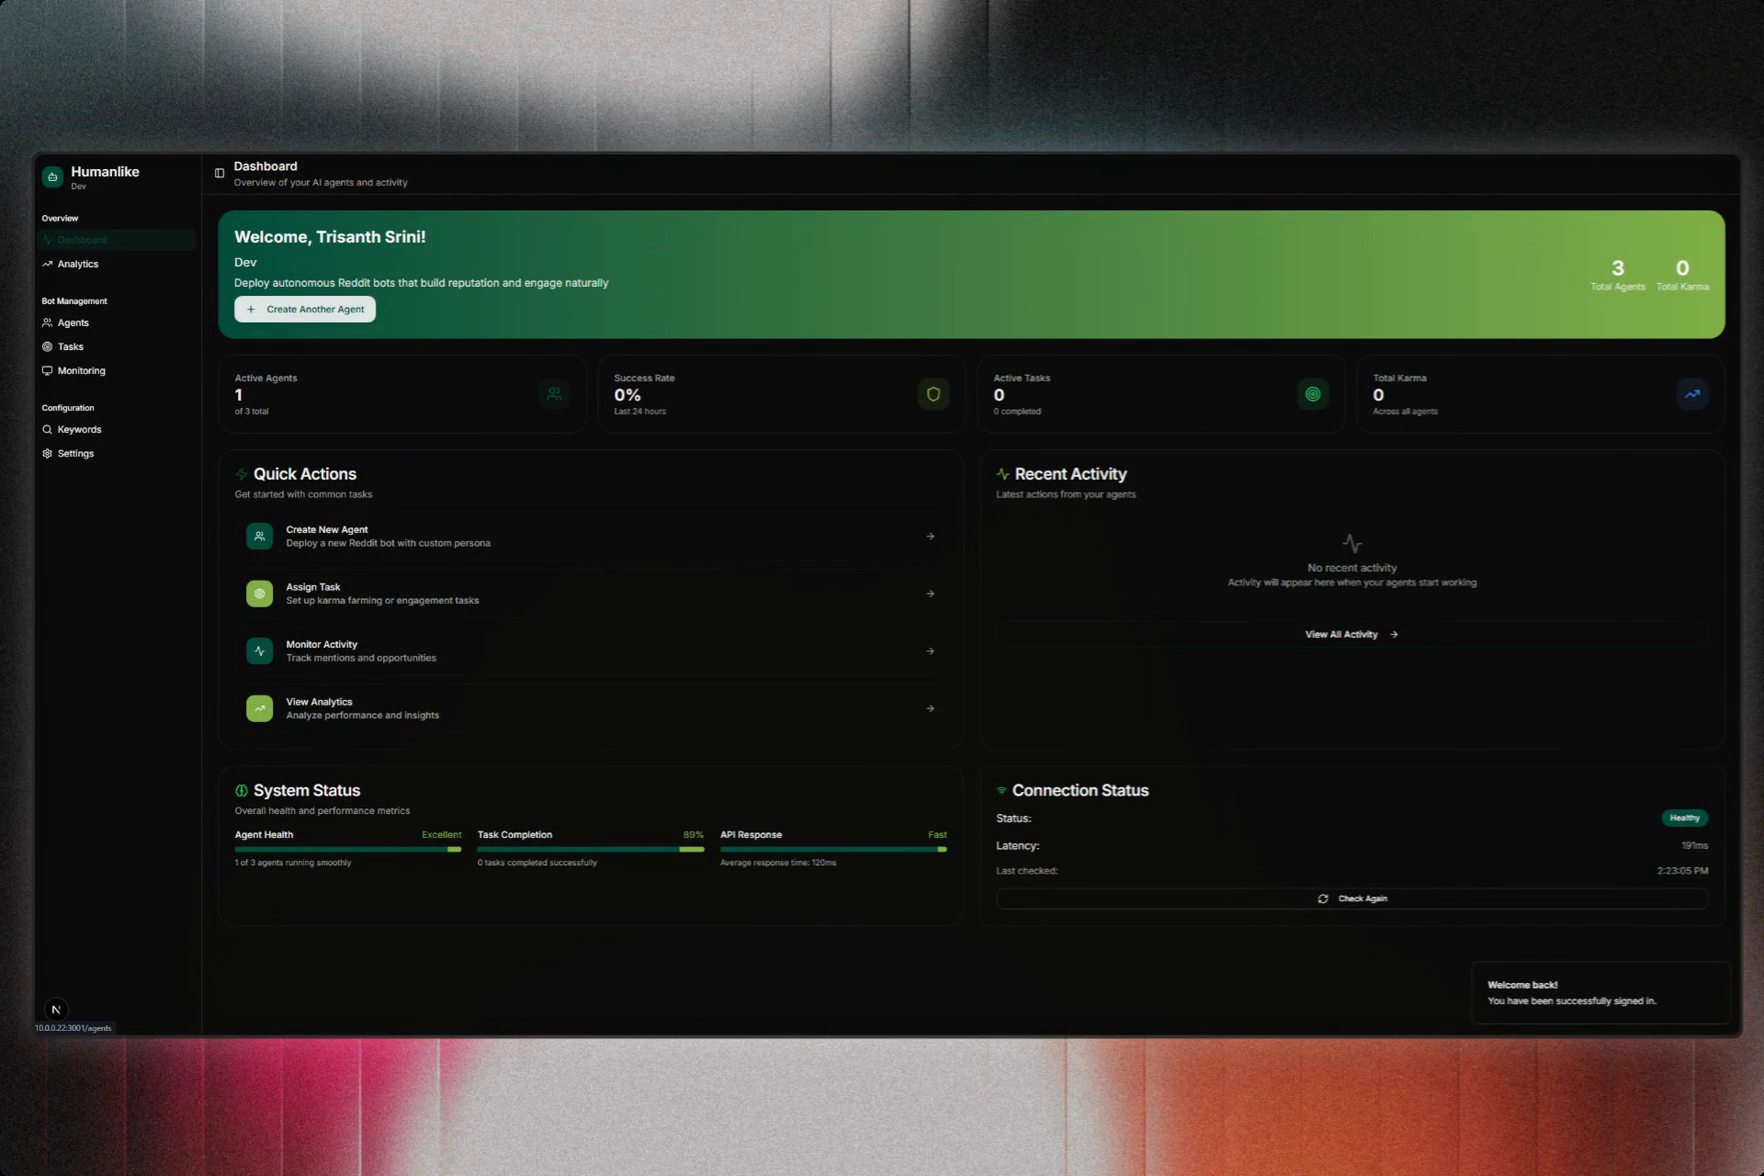
Task: Follow the View All Activity link
Action: coord(1351,634)
